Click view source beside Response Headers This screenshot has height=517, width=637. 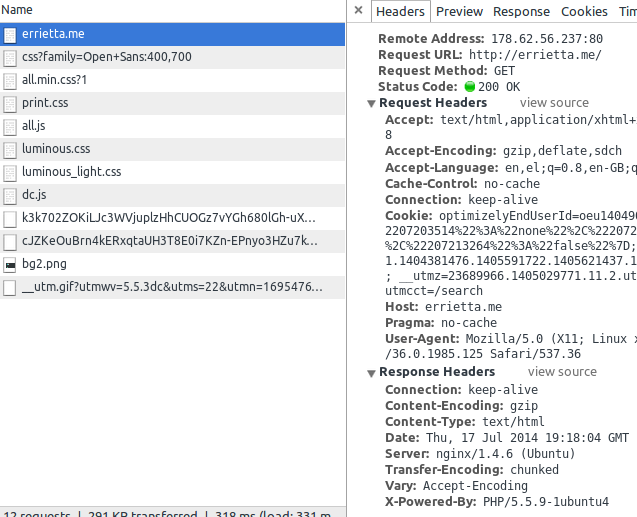pos(562,372)
